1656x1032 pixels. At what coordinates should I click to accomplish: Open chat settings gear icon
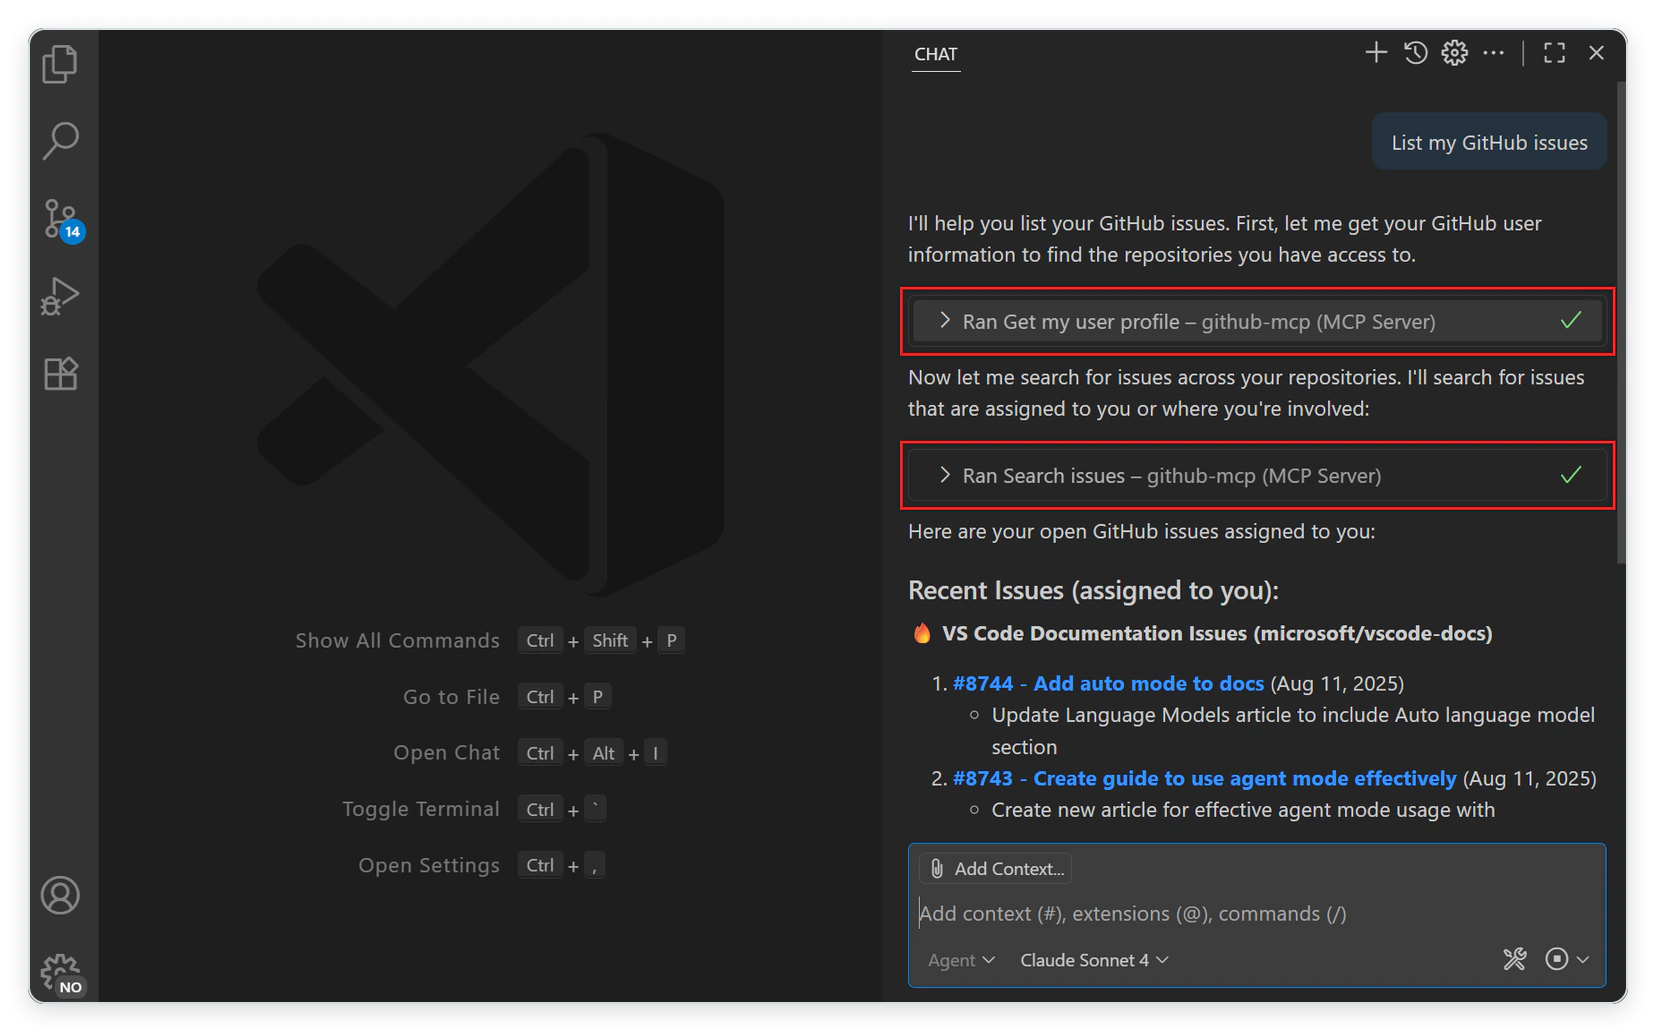pos(1454,53)
